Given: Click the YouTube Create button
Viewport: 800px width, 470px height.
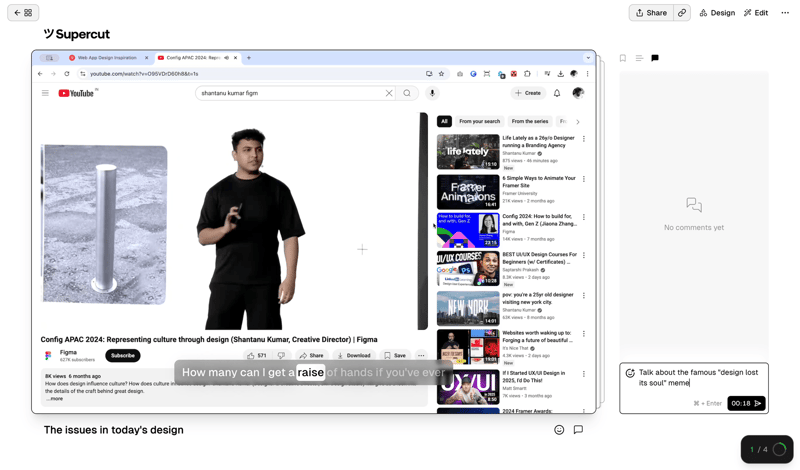Looking at the screenshot, I should pyautogui.click(x=528, y=93).
